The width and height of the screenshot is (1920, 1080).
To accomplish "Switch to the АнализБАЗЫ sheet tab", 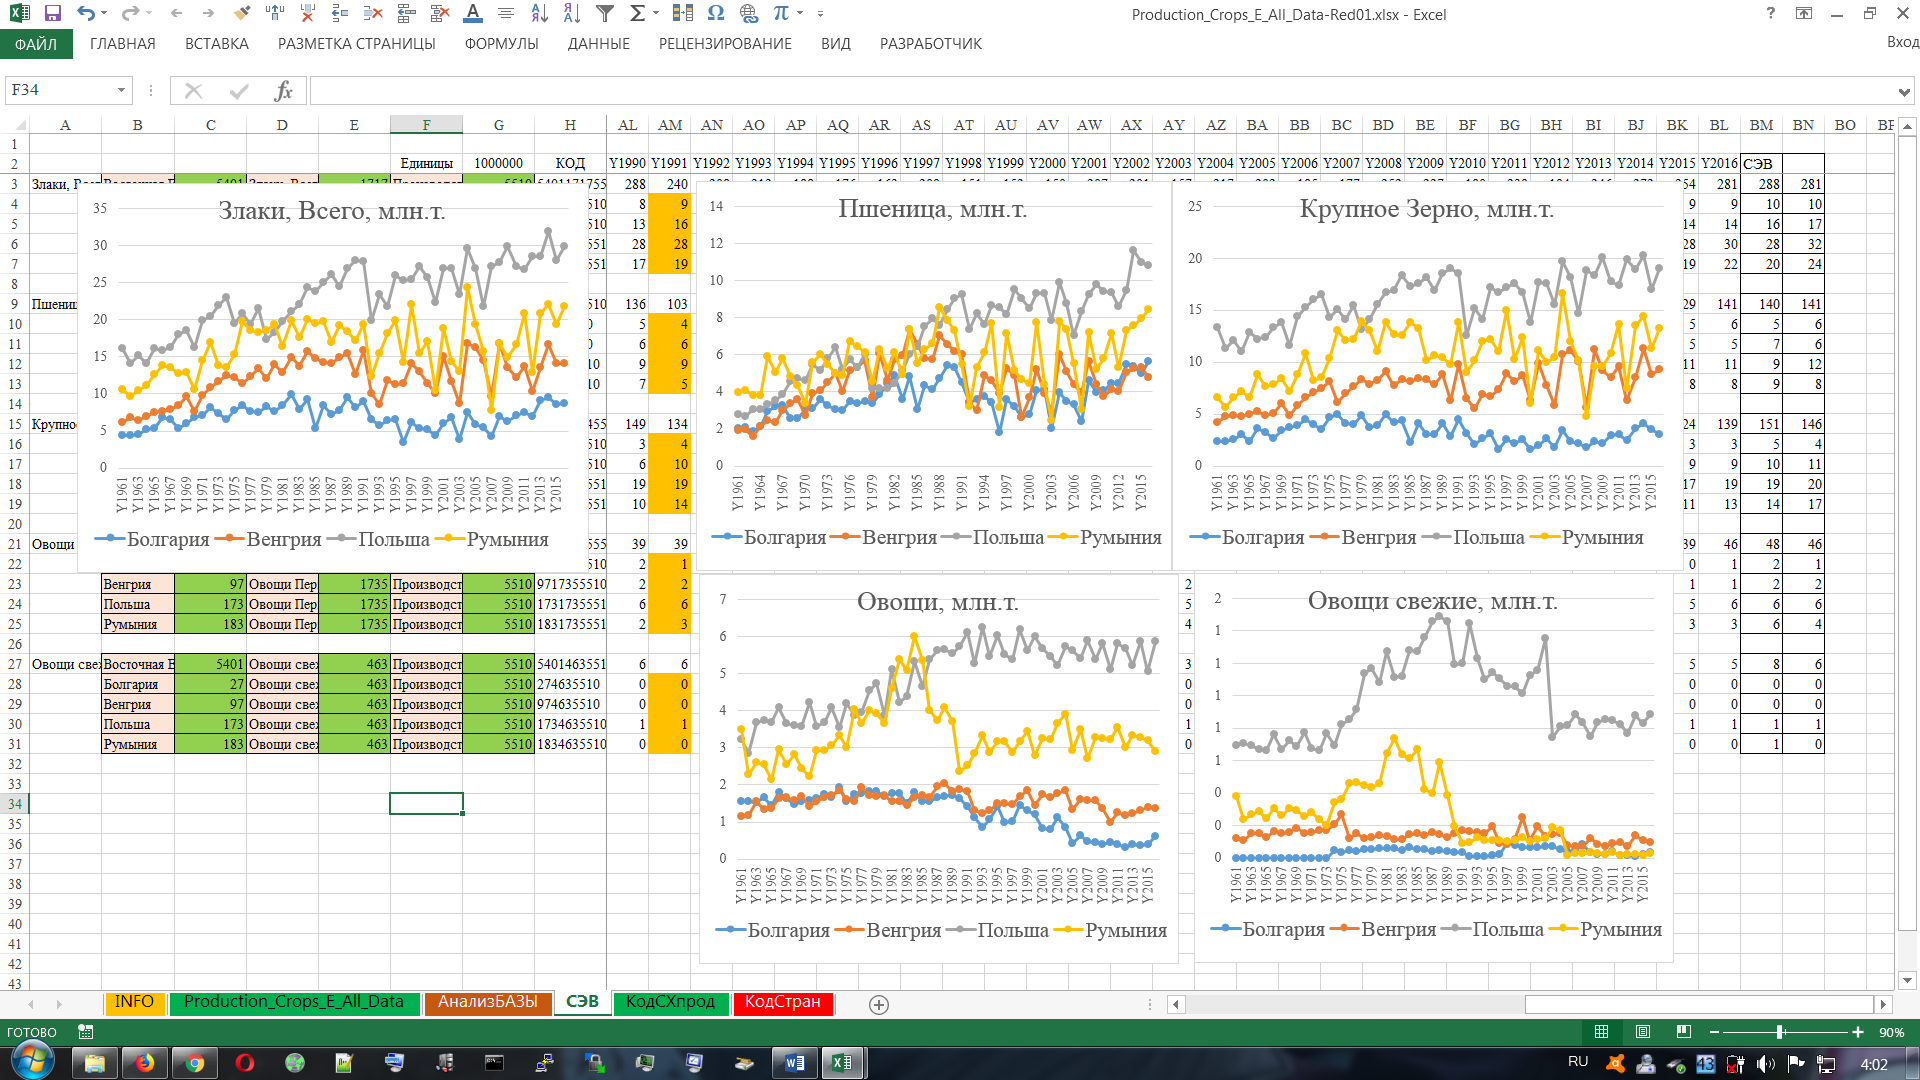I will pyautogui.click(x=487, y=1002).
